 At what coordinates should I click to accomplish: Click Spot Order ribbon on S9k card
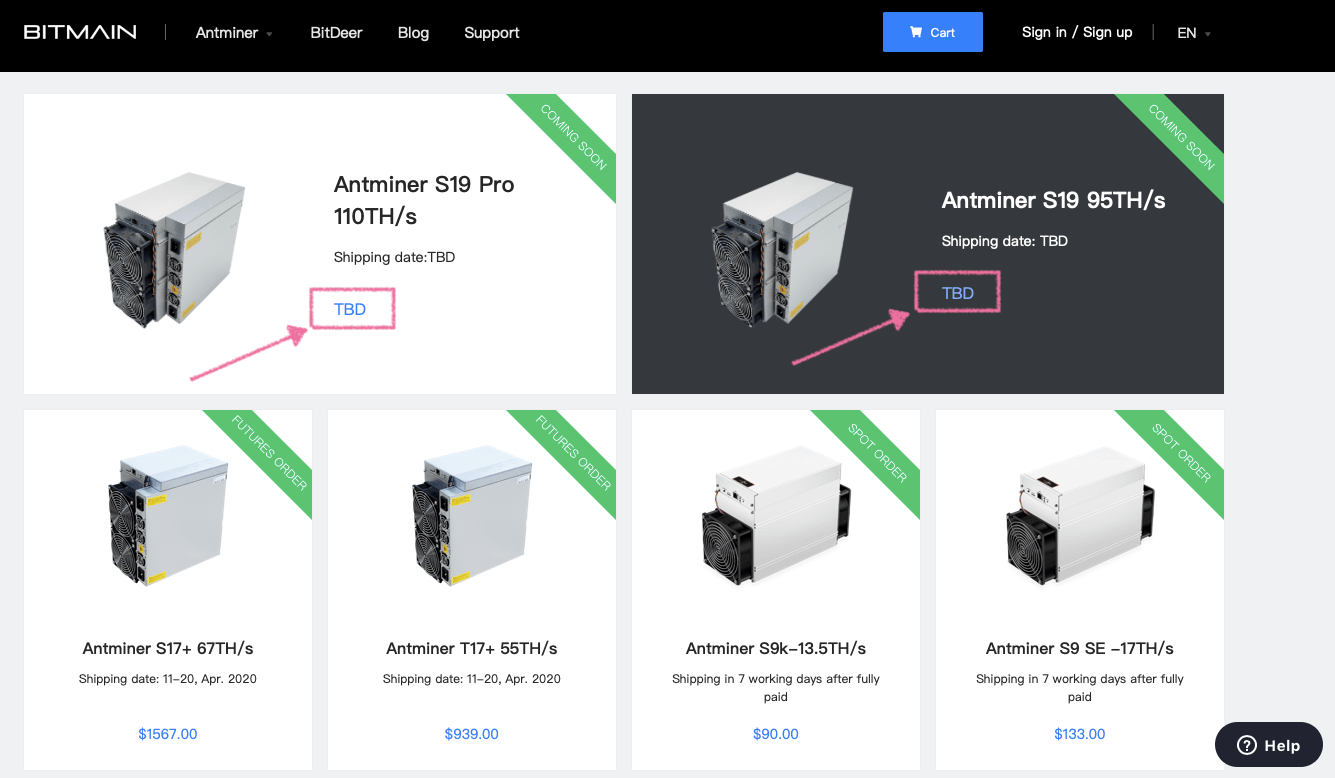pos(877,453)
